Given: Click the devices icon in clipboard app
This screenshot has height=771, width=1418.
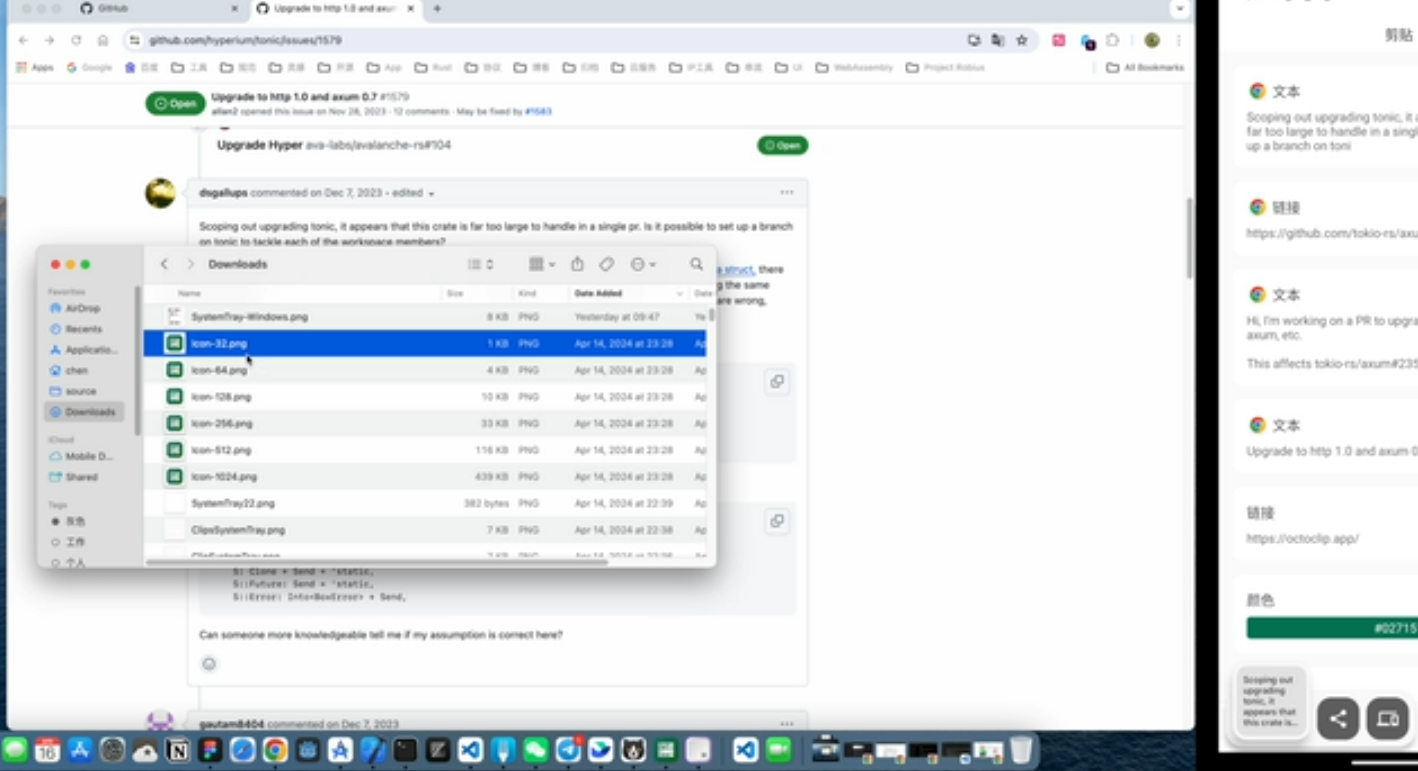Looking at the screenshot, I should (1387, 718).
